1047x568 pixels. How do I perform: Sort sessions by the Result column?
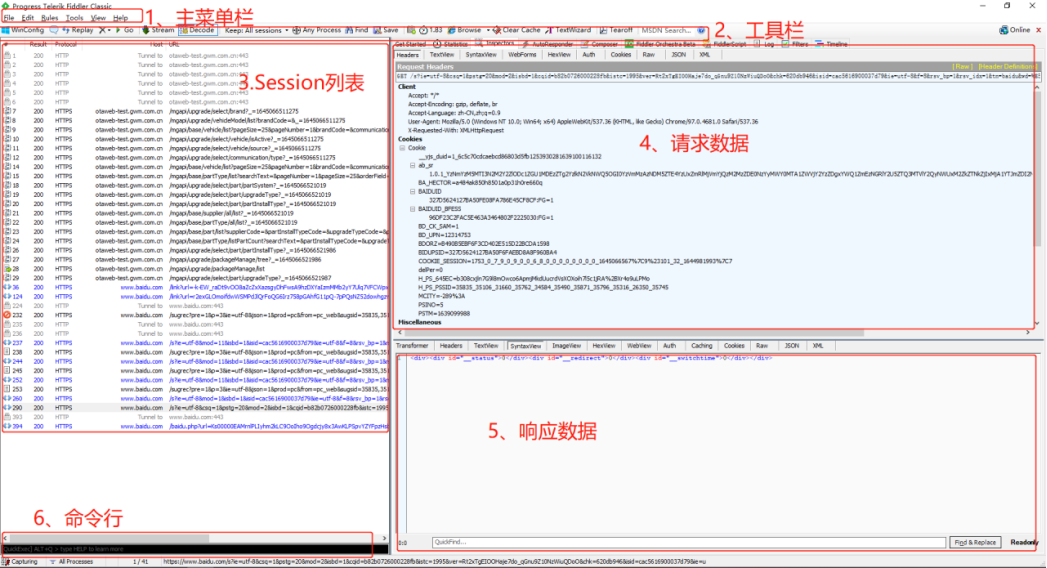[37, 45]
